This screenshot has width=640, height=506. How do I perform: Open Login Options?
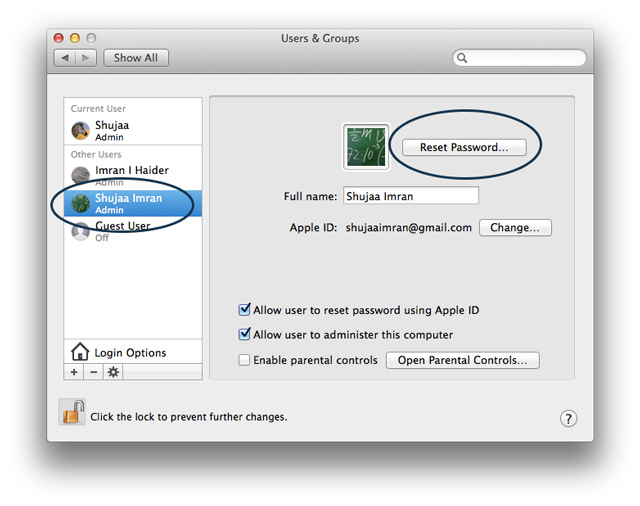coord(133,352)
